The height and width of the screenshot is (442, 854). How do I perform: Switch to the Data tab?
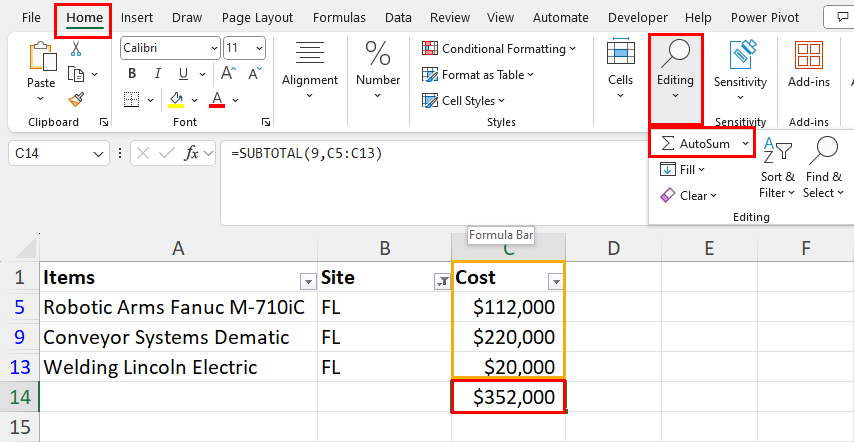click(398, 17)
